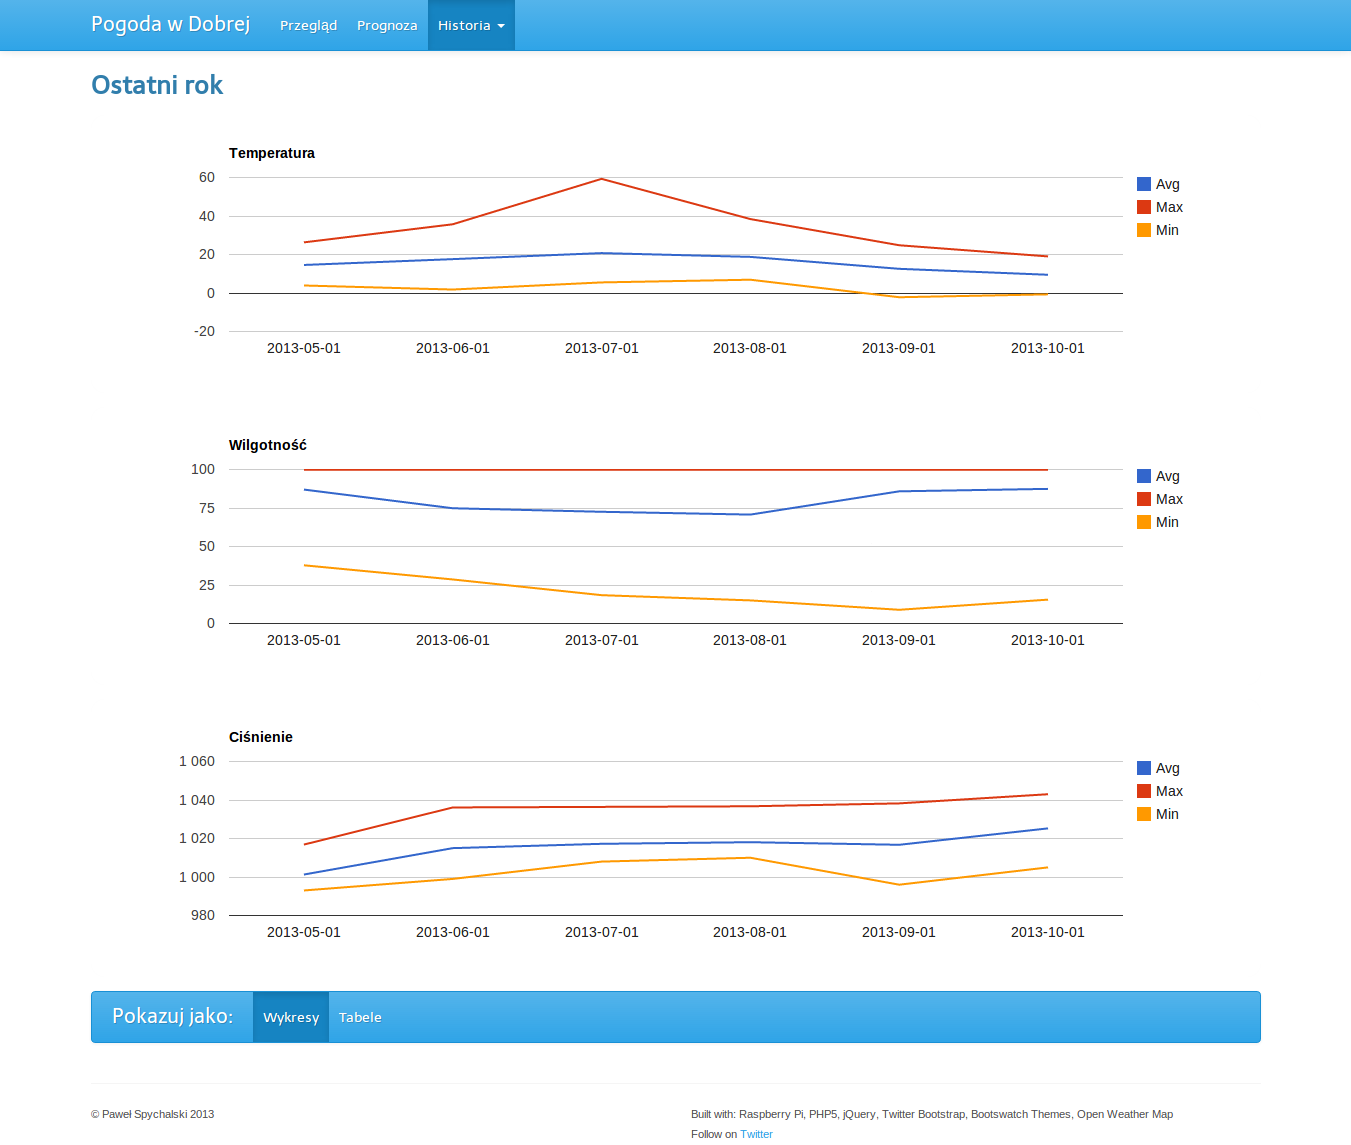This screenshot has height=1145, width=1351.
Task: Switch to the Tabele view tab
Action: pyautogui.click(x=360, y=1017)
